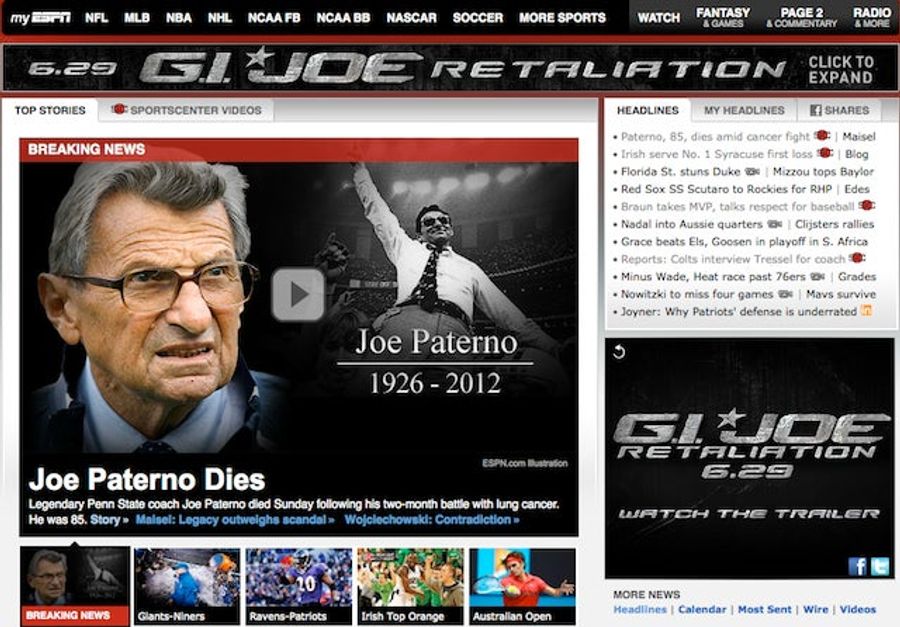Screen dimensions: 900x627
Task: Click camera icon beside Minus Wade Heat headline
Action: tap(817, 276)
